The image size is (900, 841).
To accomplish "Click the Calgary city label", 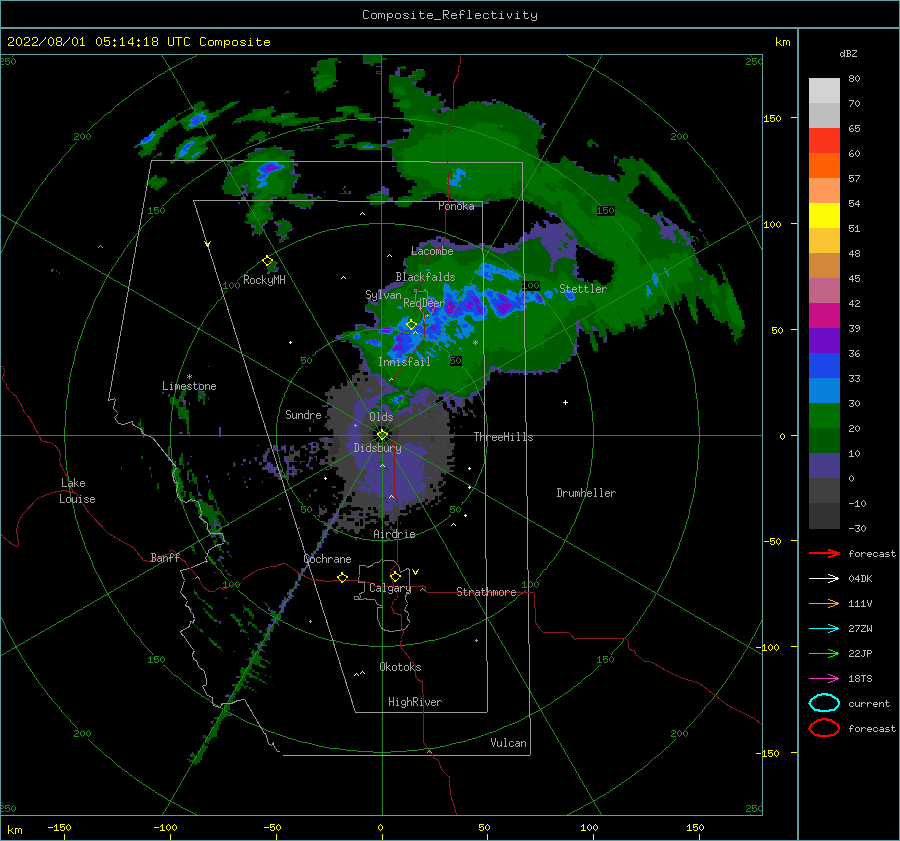I will coord(390,588).
